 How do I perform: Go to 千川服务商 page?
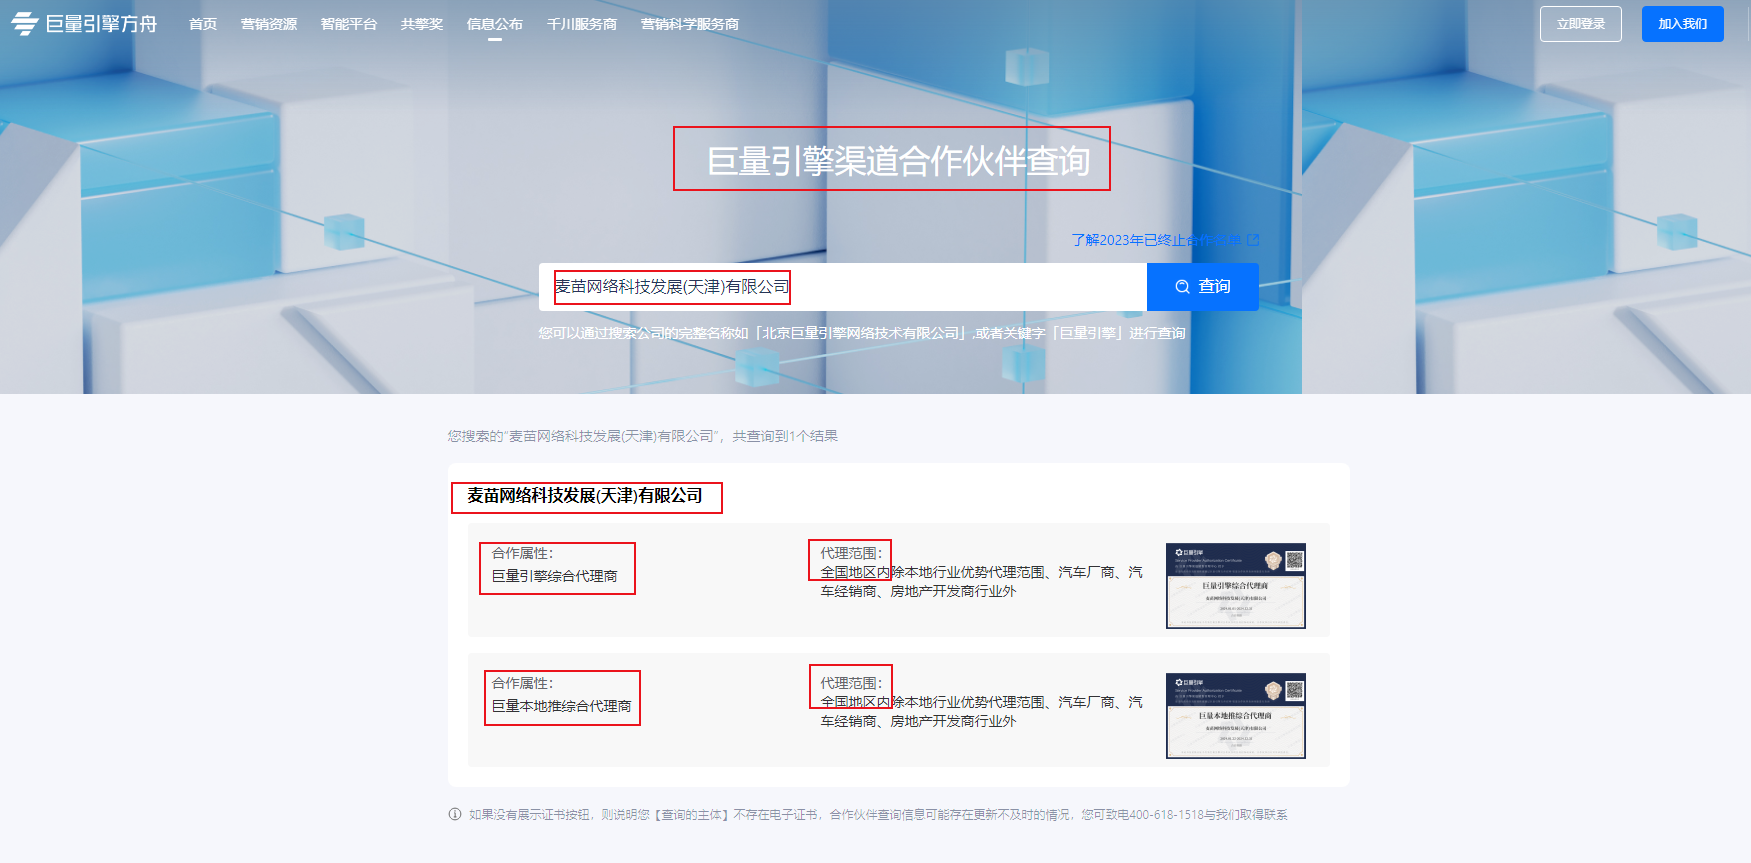(x=582, y=24)
